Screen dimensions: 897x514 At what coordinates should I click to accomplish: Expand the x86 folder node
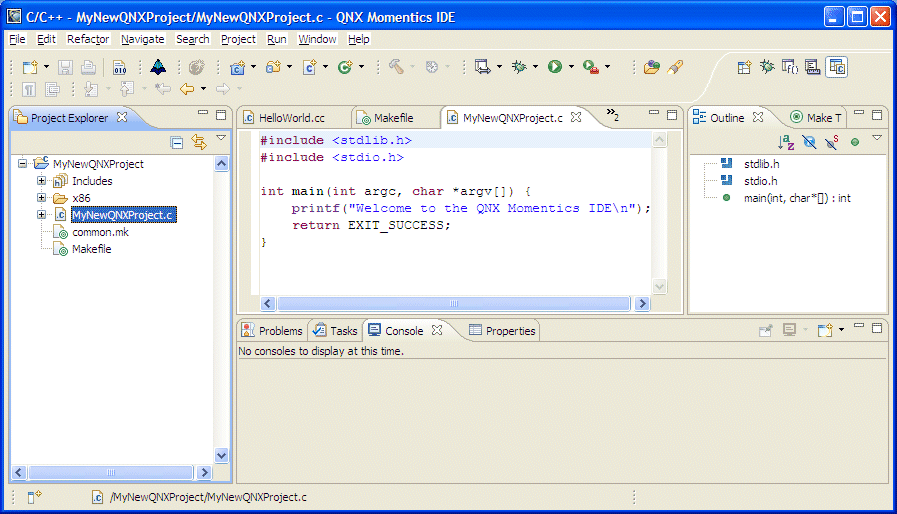[42, 198]
